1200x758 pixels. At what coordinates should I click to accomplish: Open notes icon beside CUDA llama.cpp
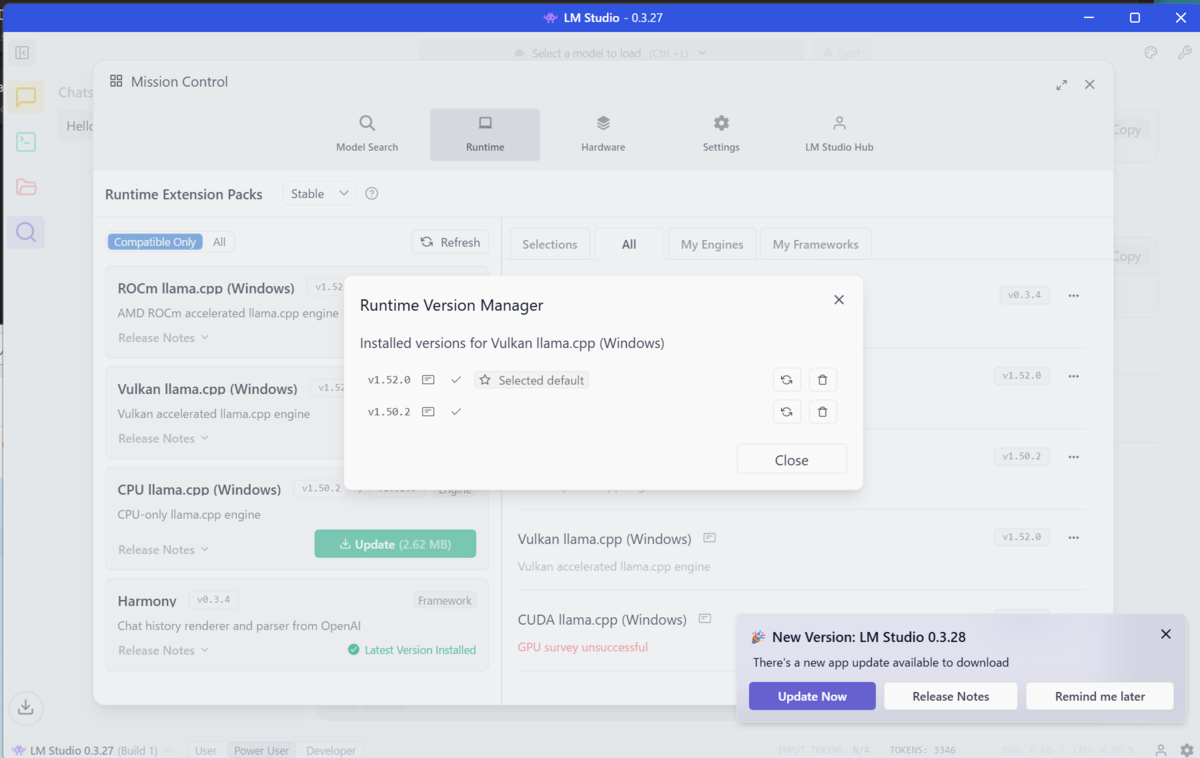(705, 619)
